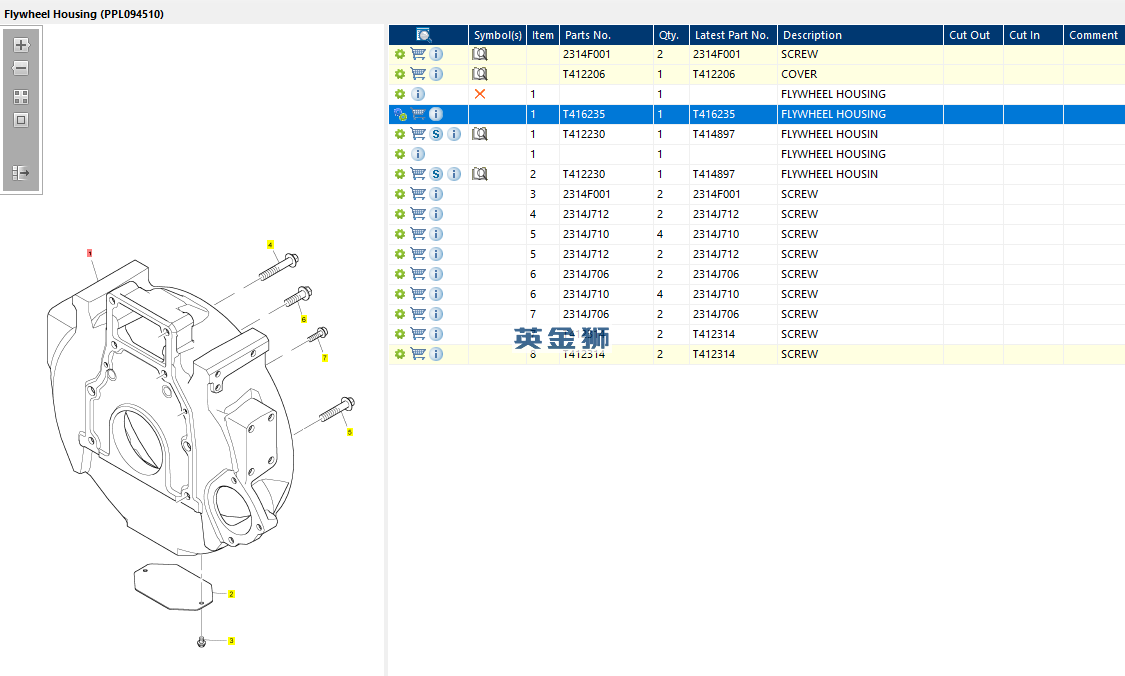Image resolution: width=1125 pixels, height=676 pixels.
Task: Click the single square fit view icon
Action: coord(20,120)
